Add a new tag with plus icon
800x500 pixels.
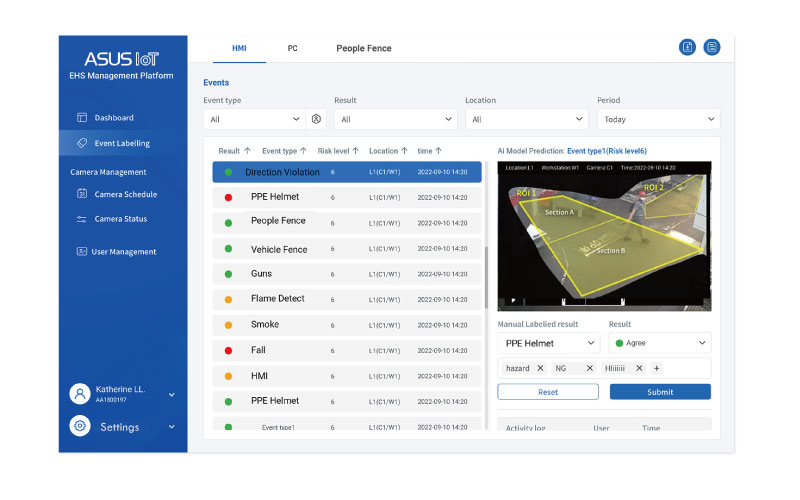click(657, 368)
